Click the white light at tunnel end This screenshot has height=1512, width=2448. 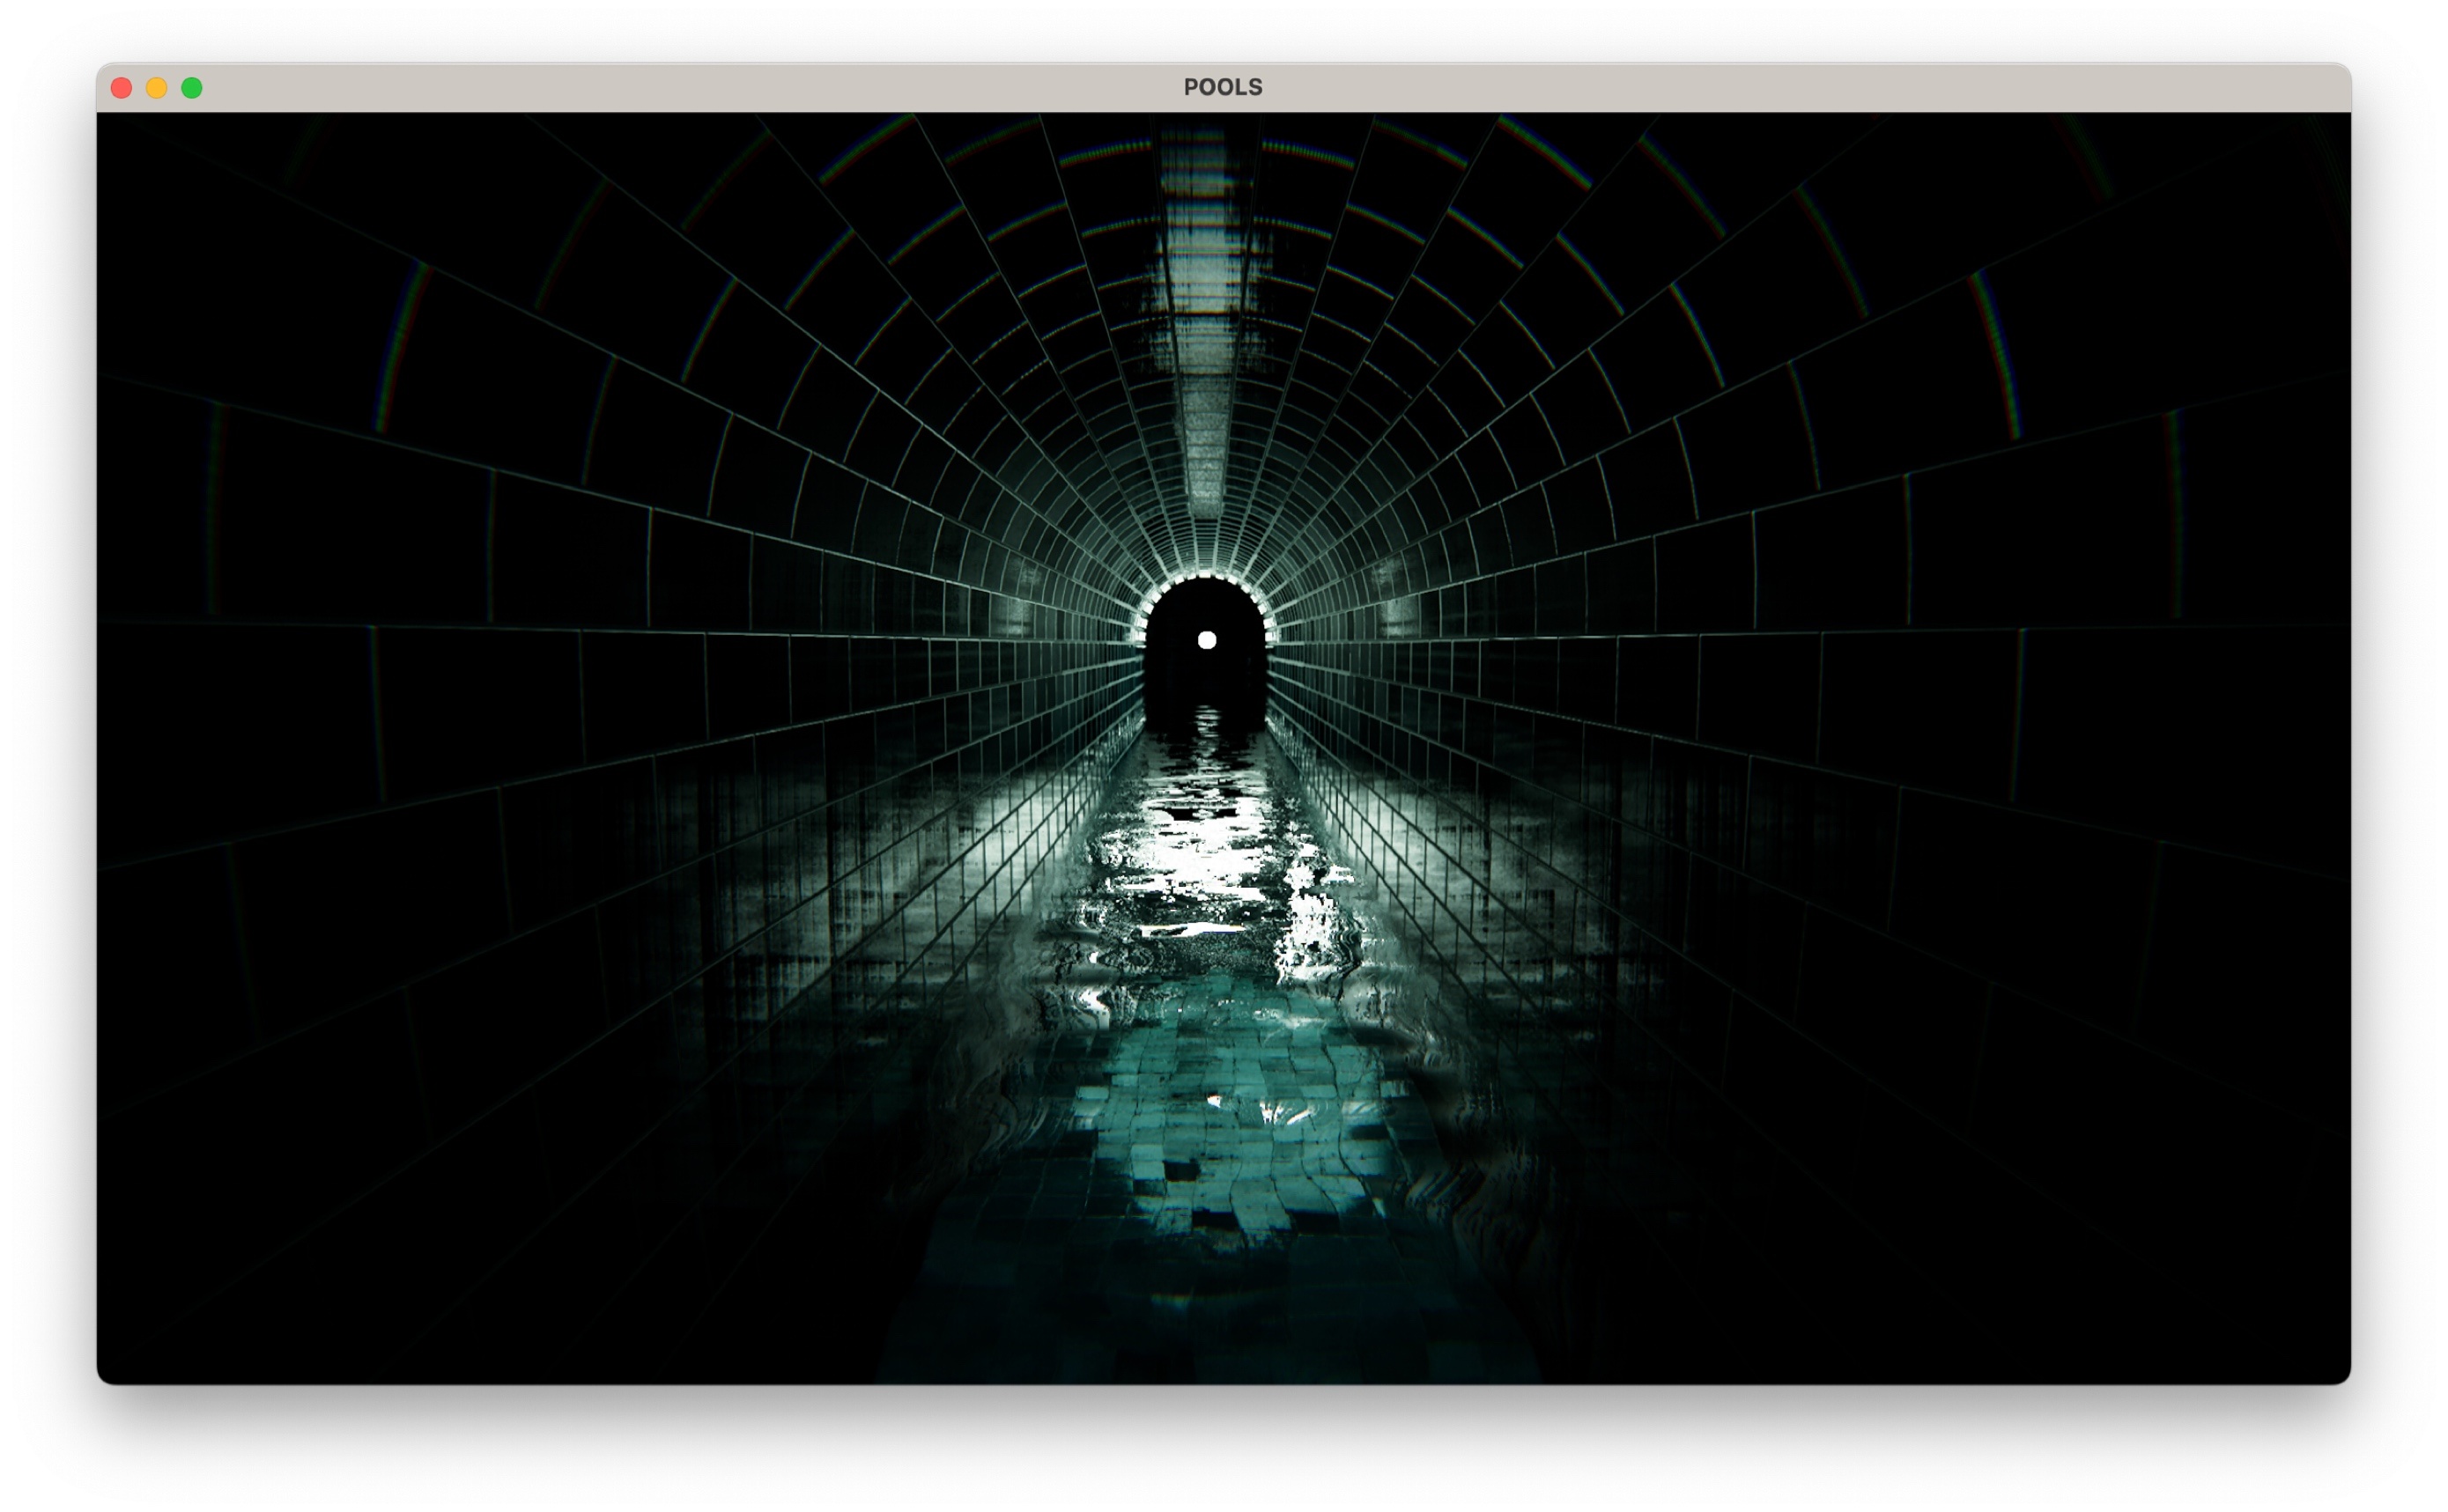(x=1207, y=640)
